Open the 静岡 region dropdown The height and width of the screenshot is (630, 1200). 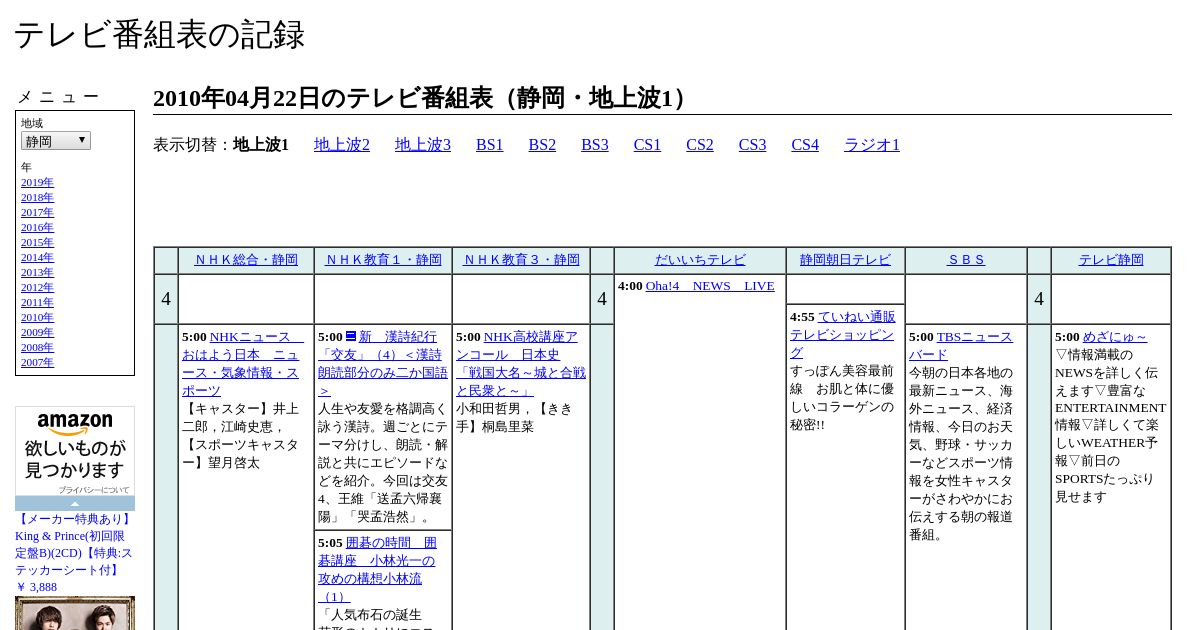[56, 141]
